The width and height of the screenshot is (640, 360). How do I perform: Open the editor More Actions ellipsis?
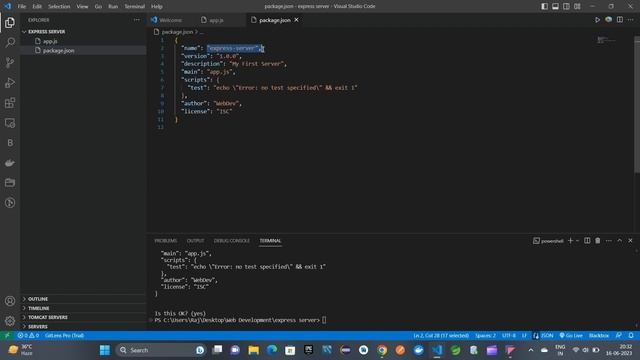[631, 20]
